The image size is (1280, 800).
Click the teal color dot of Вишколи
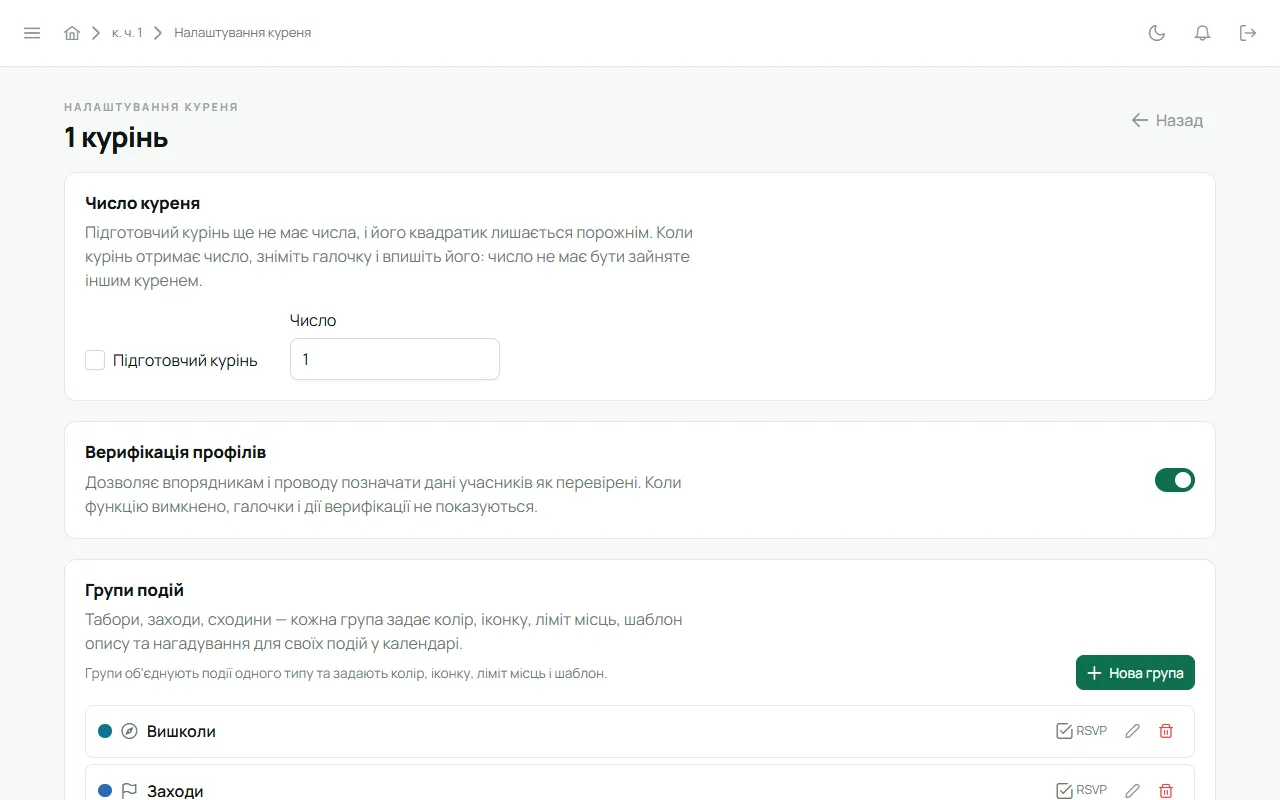(x=105, y=731)
